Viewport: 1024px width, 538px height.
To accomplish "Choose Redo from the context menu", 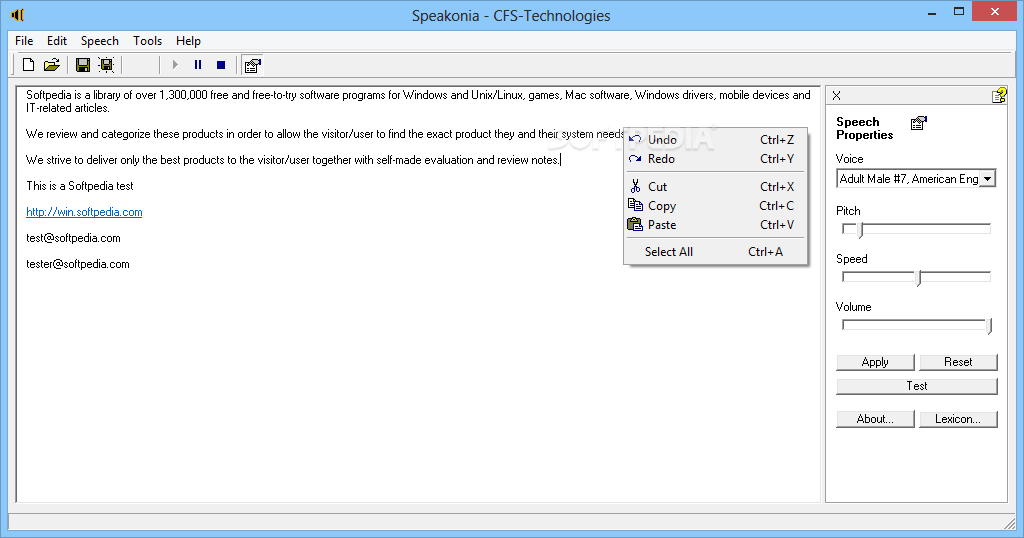I will pos(716,159).
